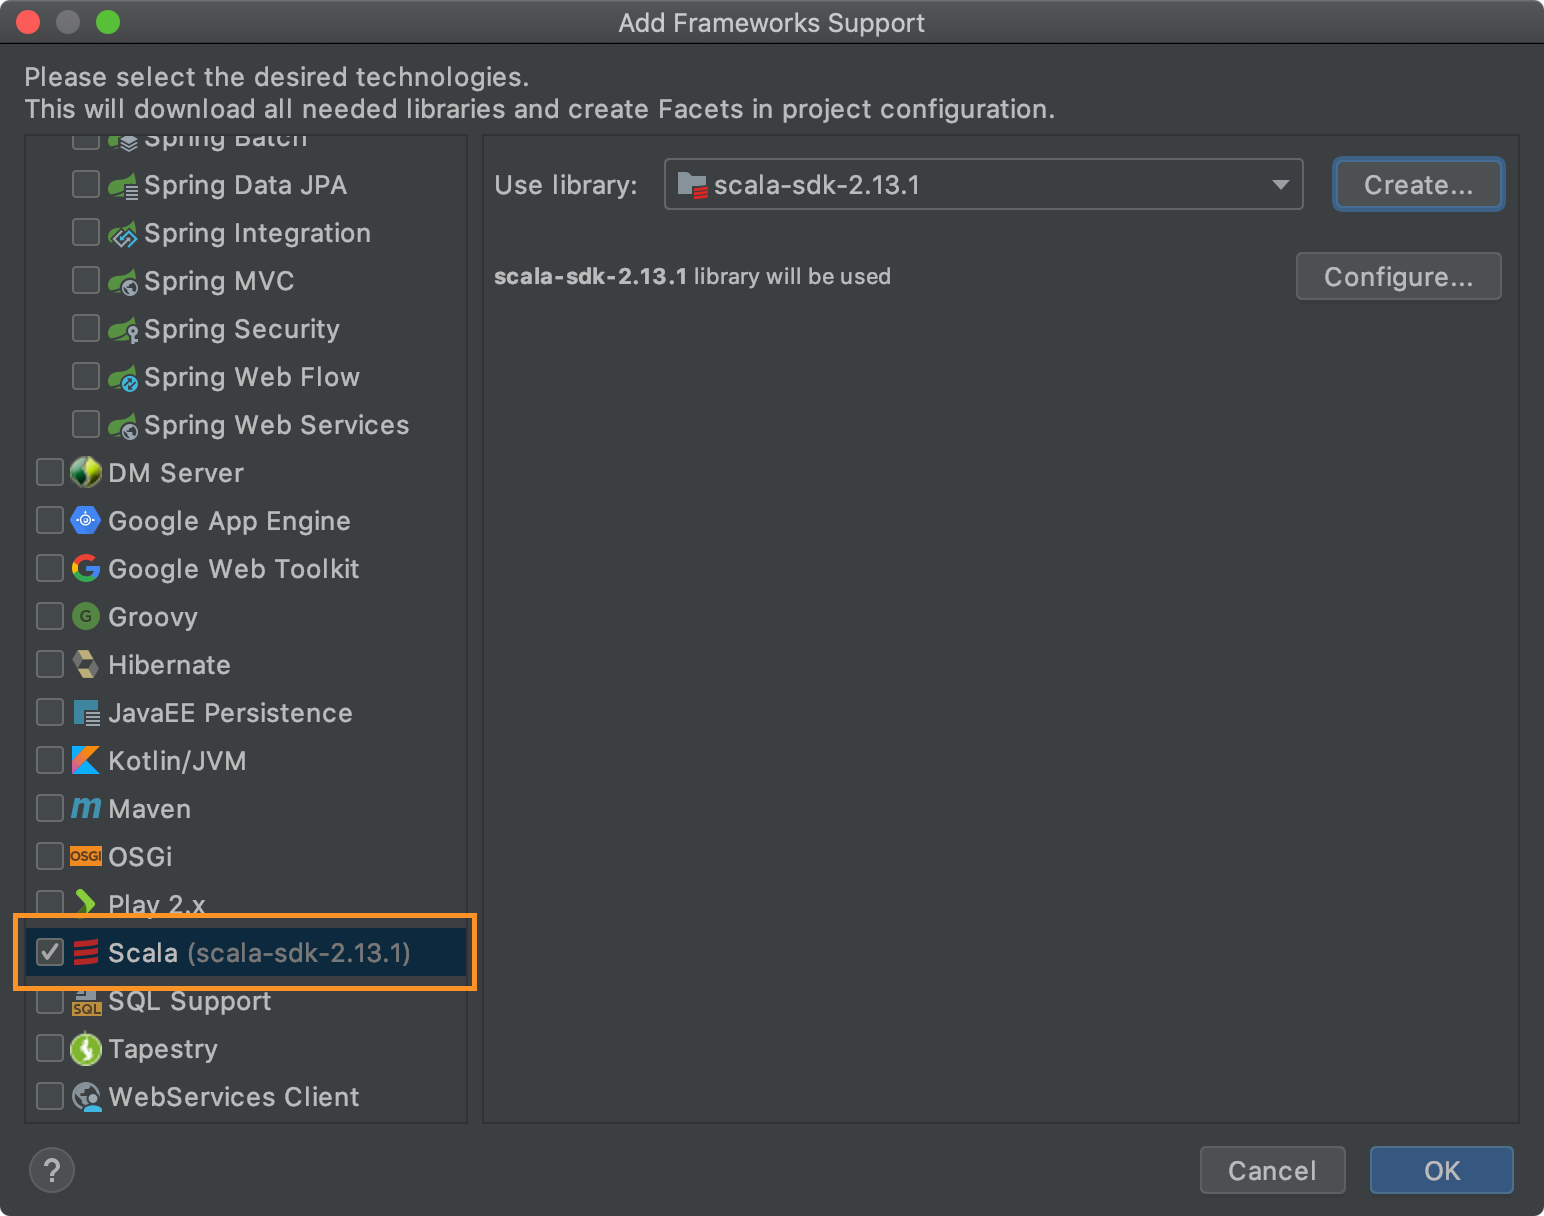Click scala-sdk-2.13.1 text in library field
This screenshot has height=1216, width=1544.
pyautogui.click(x=816, y=185)
